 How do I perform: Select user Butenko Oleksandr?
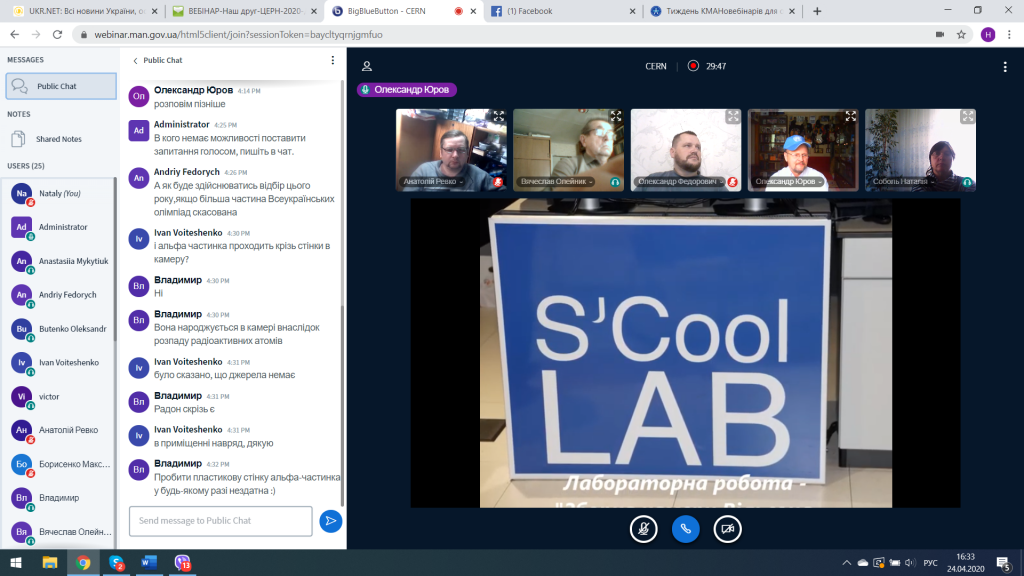click(x=60, y=329)
